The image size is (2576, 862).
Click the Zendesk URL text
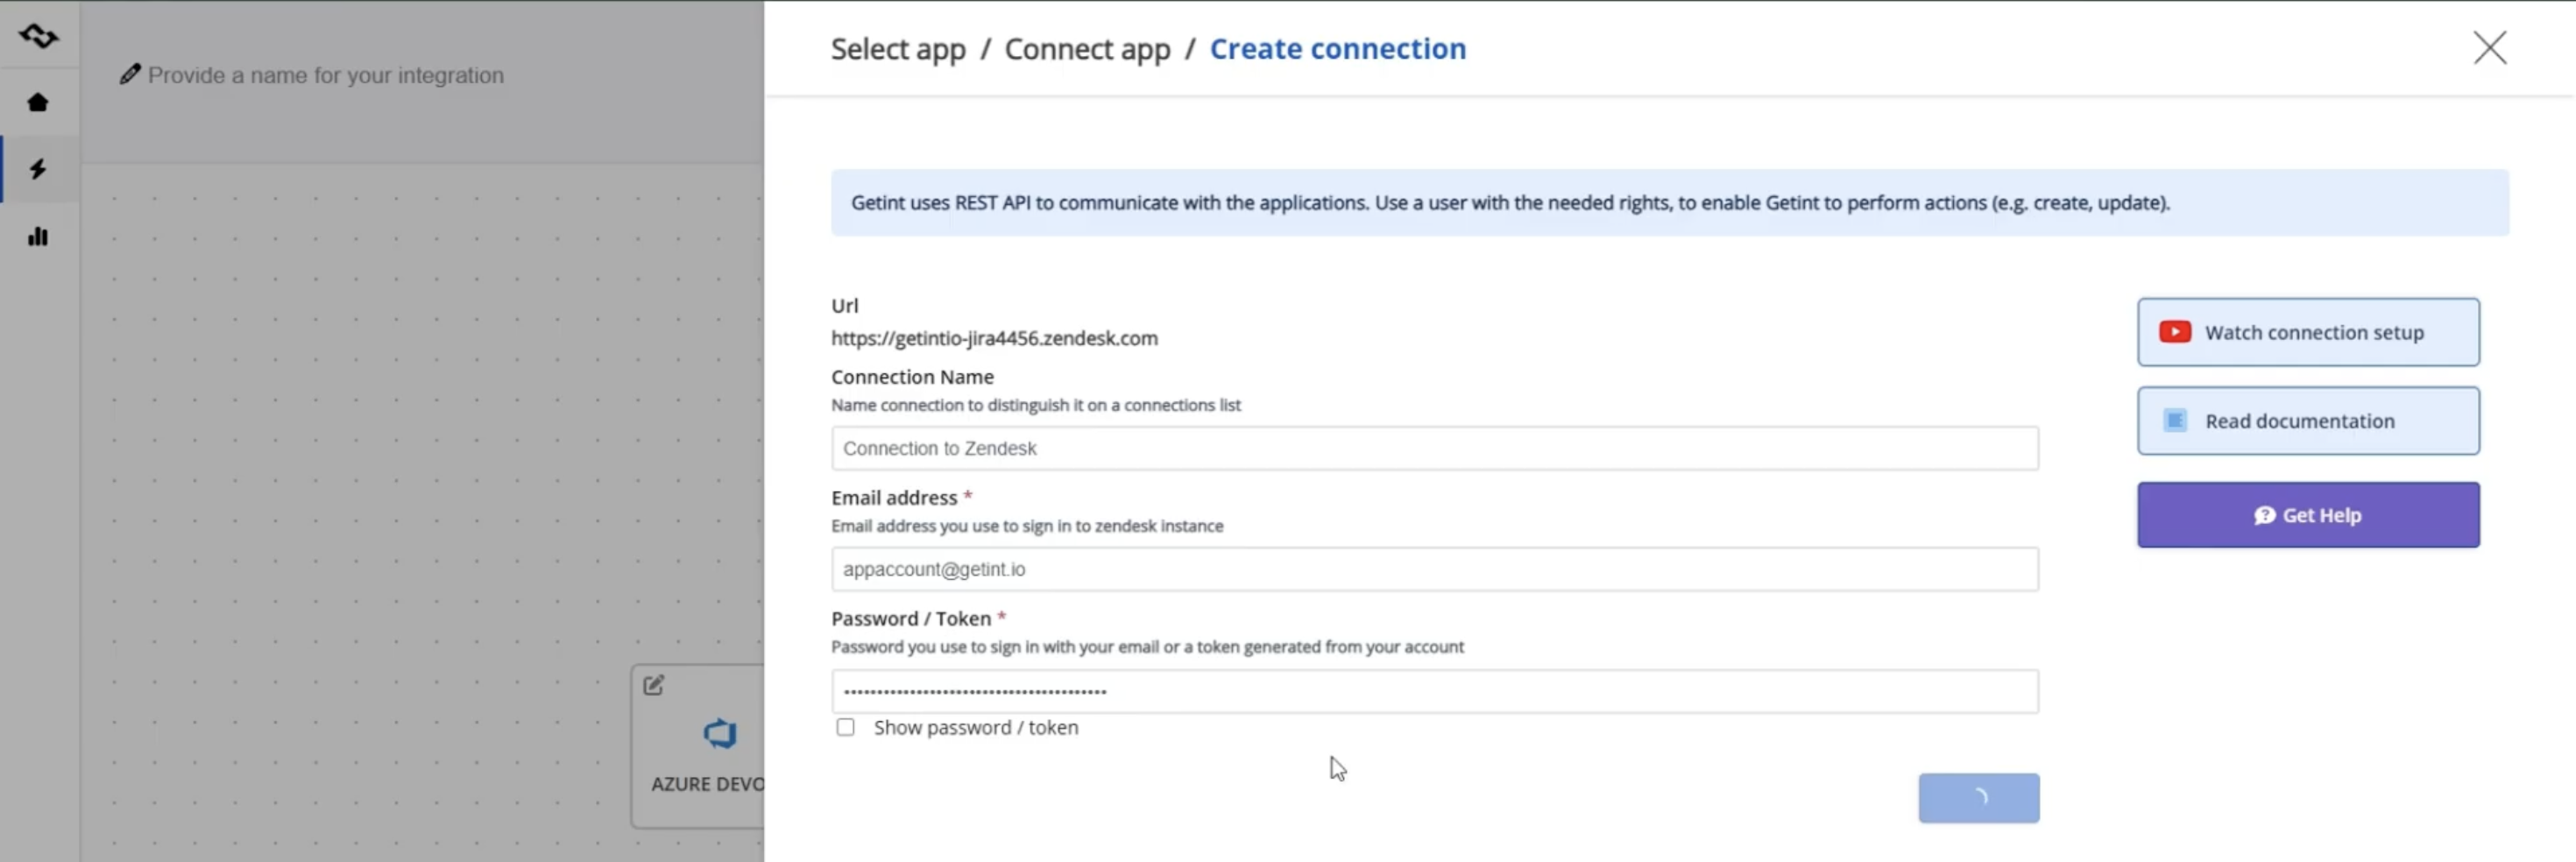coord(994,338)
